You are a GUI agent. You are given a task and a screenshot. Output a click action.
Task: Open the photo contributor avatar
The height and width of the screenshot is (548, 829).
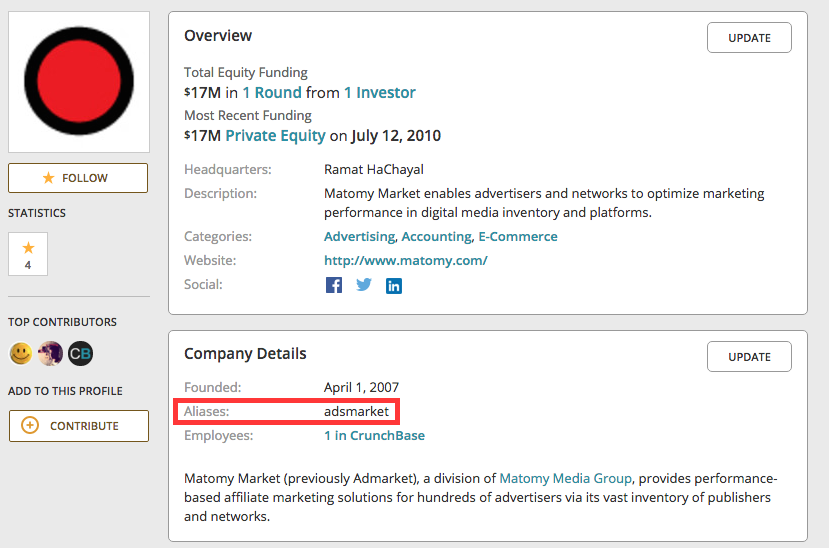click(x=50, y=354)
